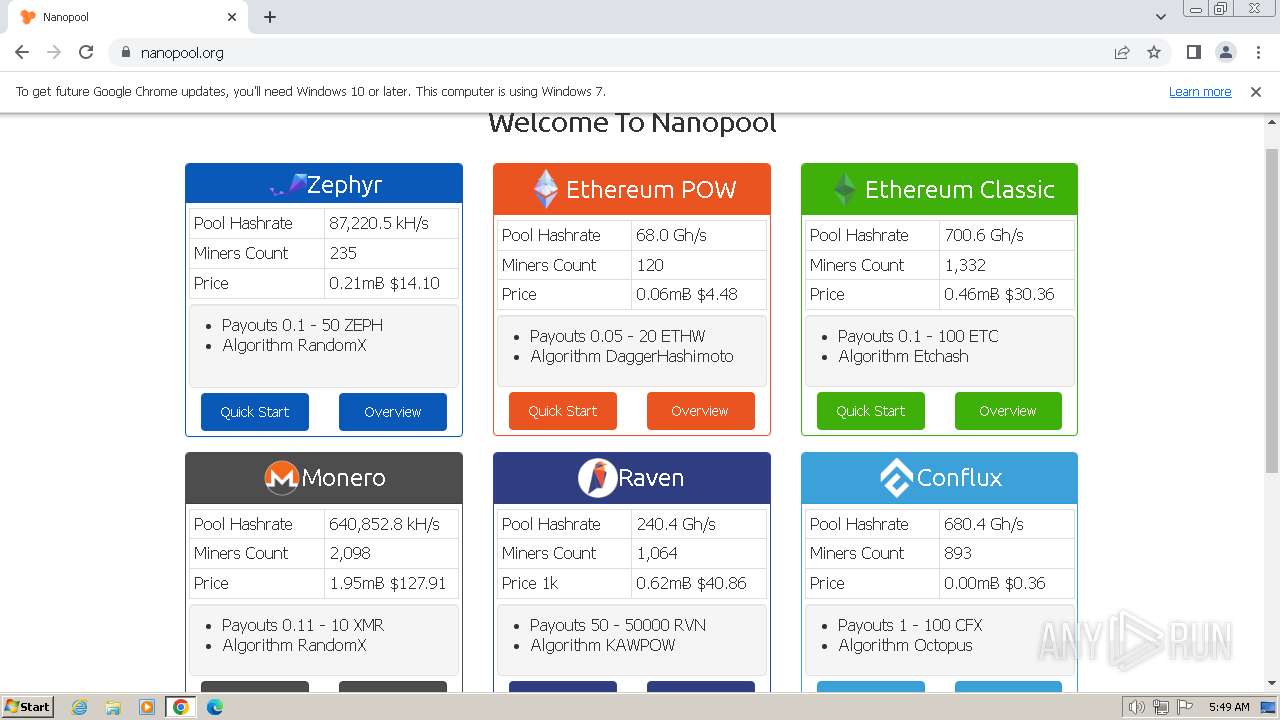The height and width of the screenshot is (720, 1280).
Task: Dismiss the Chrome update notification bar
Action: [1256, 92]
